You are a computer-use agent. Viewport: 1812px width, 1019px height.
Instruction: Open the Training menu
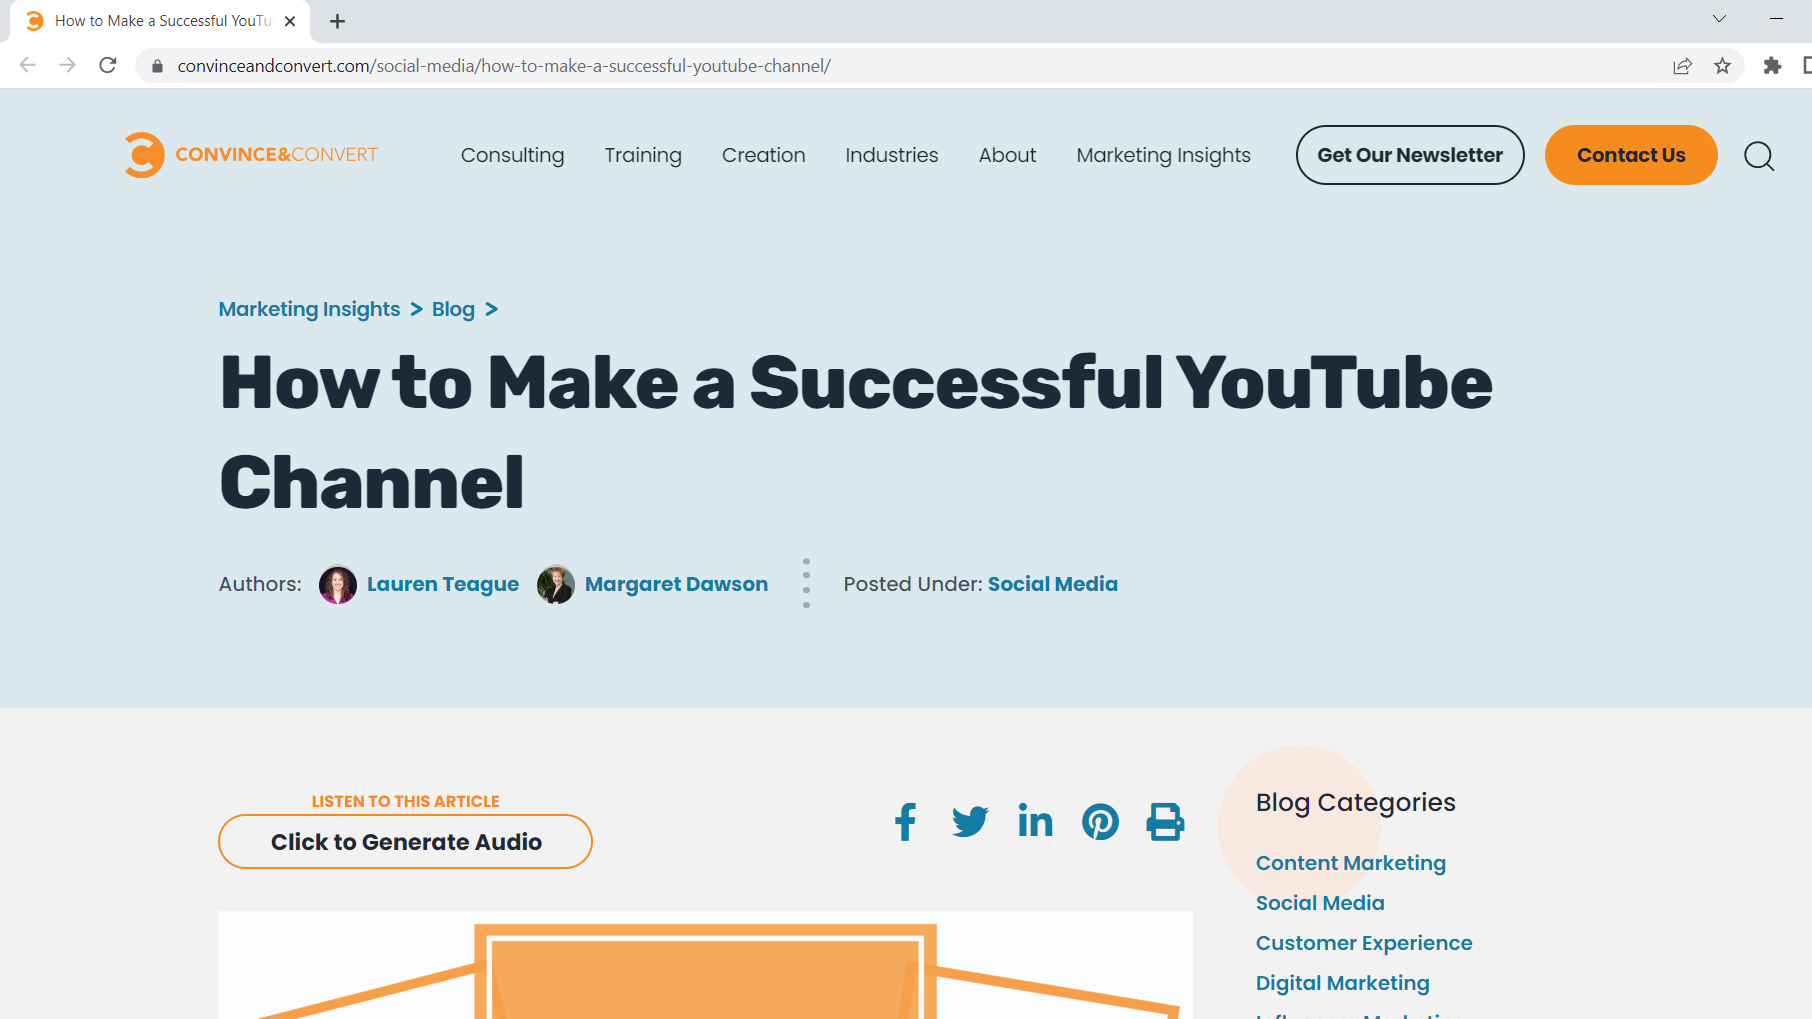pos(643,155)
